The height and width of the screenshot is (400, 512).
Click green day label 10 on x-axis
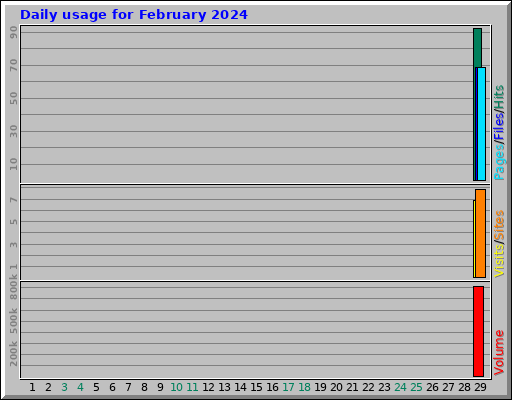(x=176, y=387)
